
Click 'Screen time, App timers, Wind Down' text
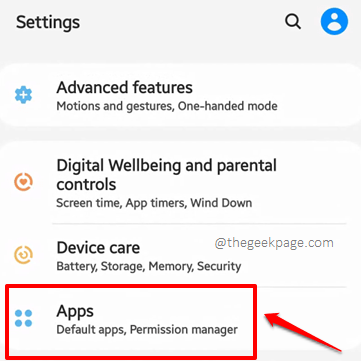(x=154, y=203)
